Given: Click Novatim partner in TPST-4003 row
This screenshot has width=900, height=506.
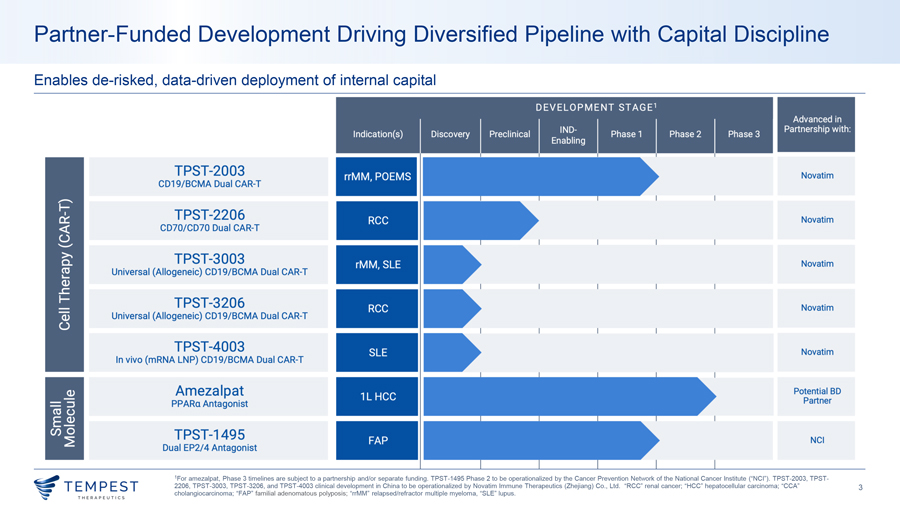Looking at the screenshot, I should coord(817,352).
